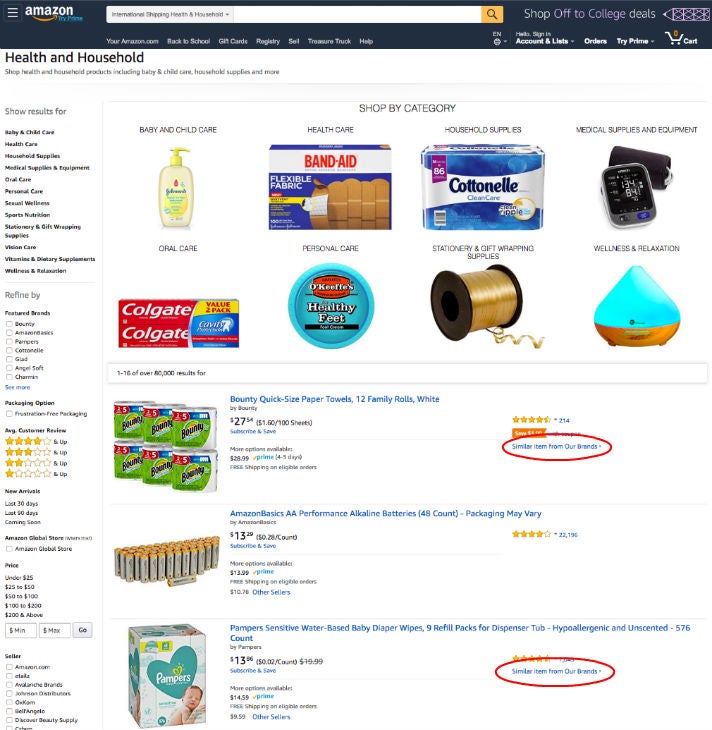Enable the Frustration-Free Packaging checkbox
Image resolution: width=712 pixels, height=730 pixels.
(x=9, y=413)
